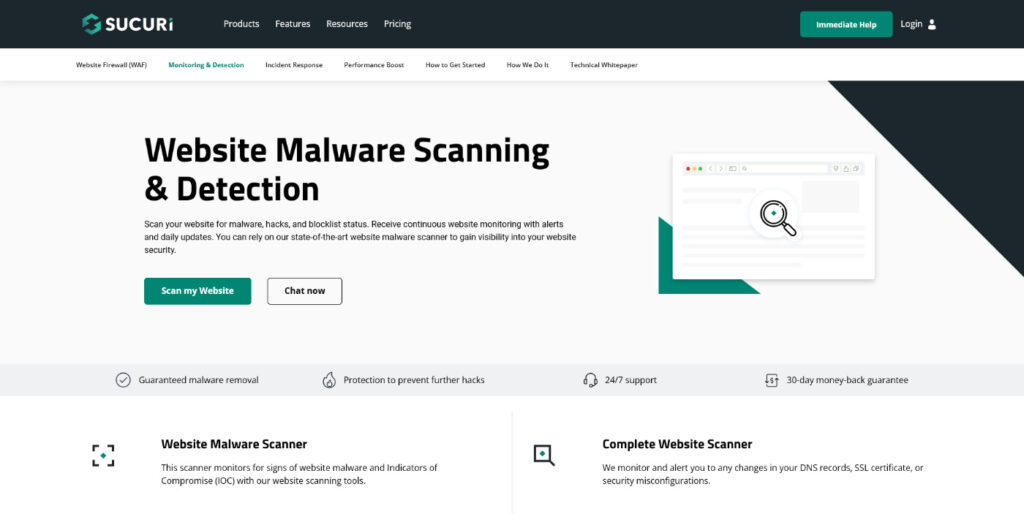This screenshot has height=514, width=1024.
Task: Click the browser window illustration
Action: pos(773,217)
